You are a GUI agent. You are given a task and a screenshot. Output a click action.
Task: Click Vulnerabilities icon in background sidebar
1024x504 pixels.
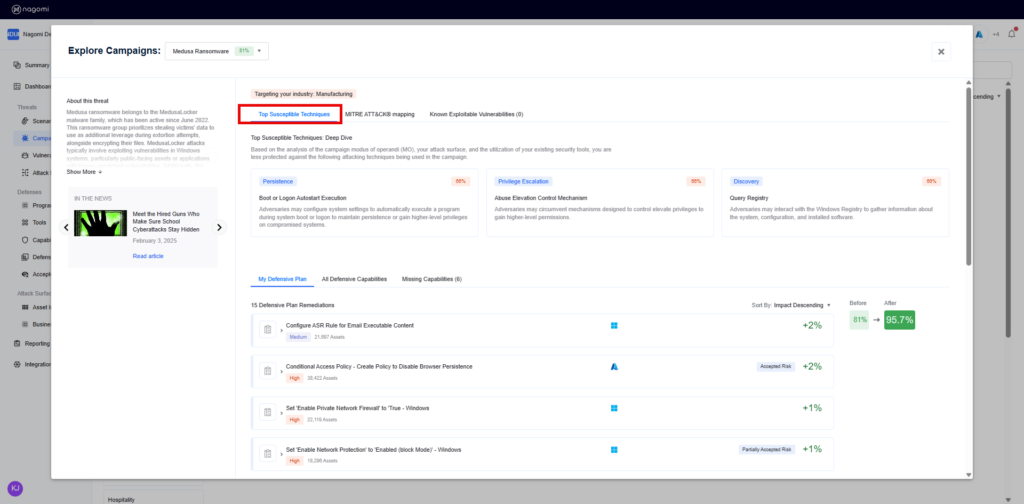[25, 155]
